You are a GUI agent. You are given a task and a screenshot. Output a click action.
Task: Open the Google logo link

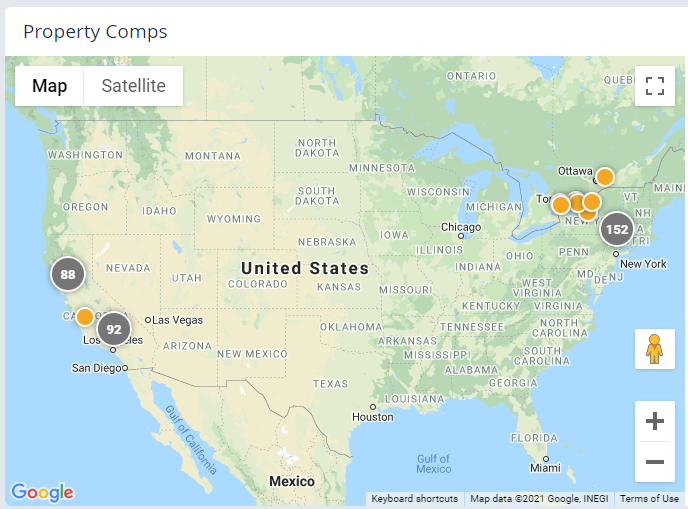click(43, 492)
